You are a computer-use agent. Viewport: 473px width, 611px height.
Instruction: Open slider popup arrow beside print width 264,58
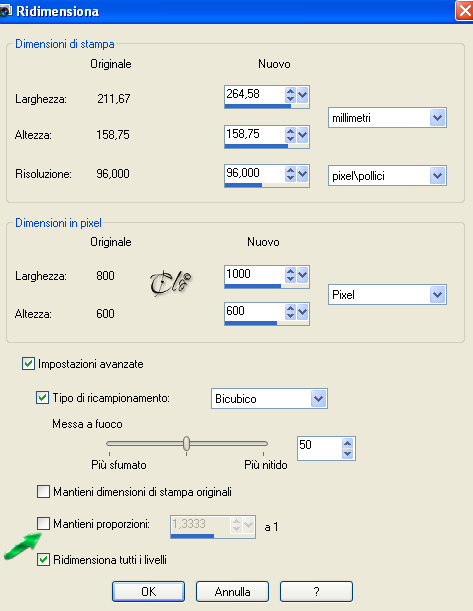click(x=303, y=95)
